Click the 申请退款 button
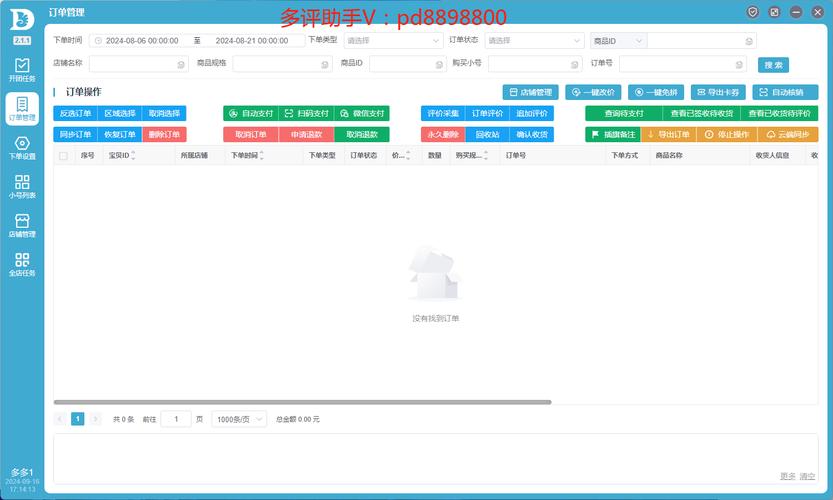This screenshot has width=833, height=500. tap(307, 134)
